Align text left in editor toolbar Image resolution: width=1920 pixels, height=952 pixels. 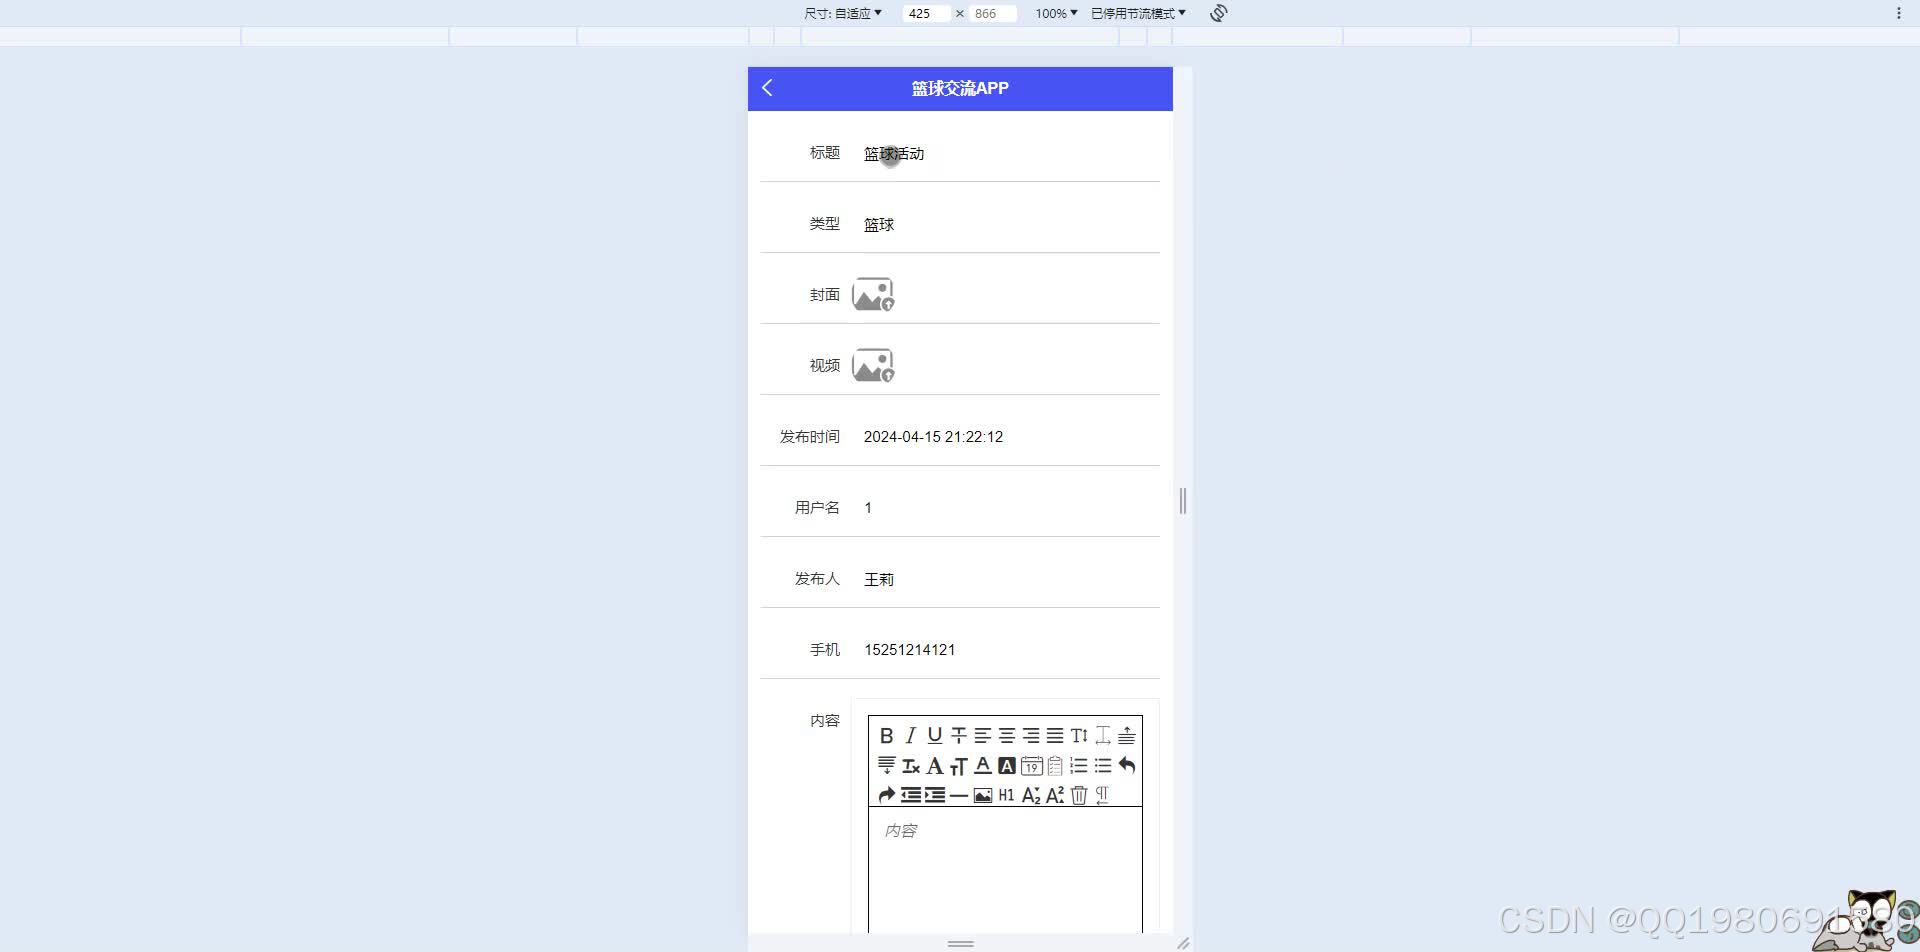982,736
